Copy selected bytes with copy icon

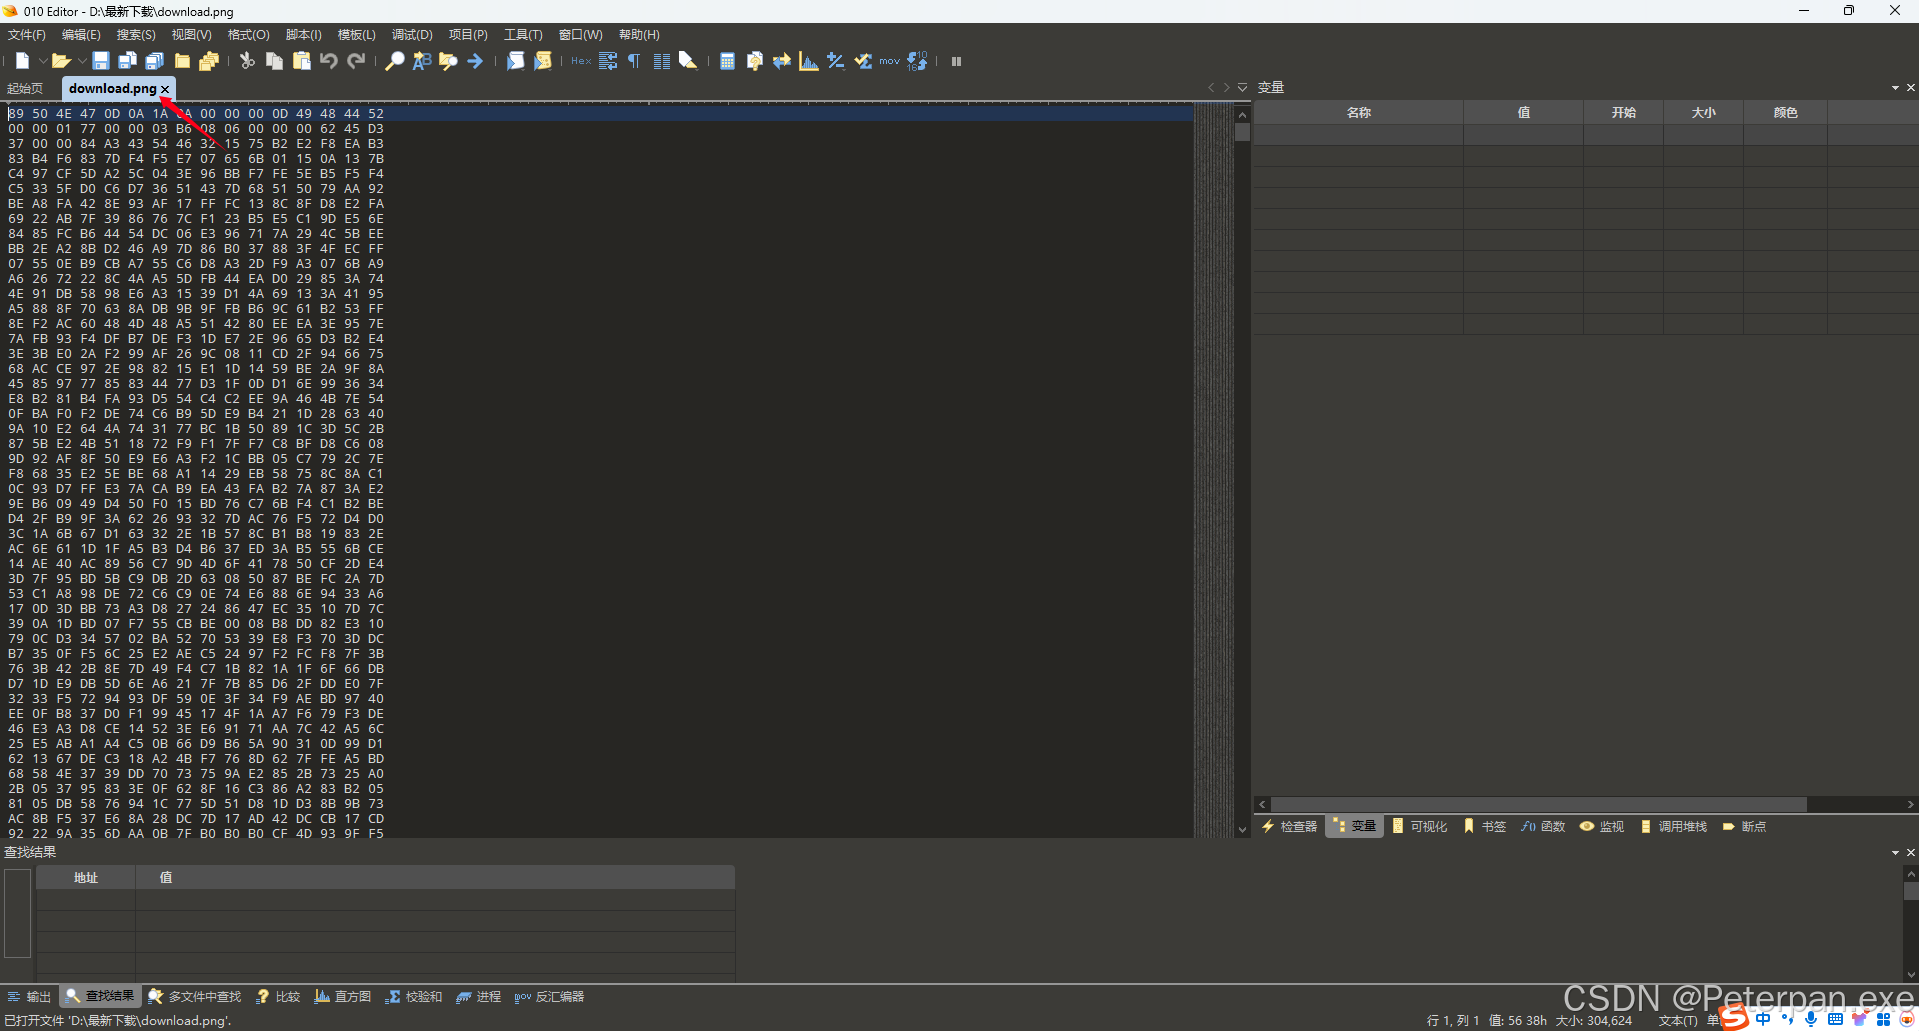pyautogui.click(x=274, y=61)
